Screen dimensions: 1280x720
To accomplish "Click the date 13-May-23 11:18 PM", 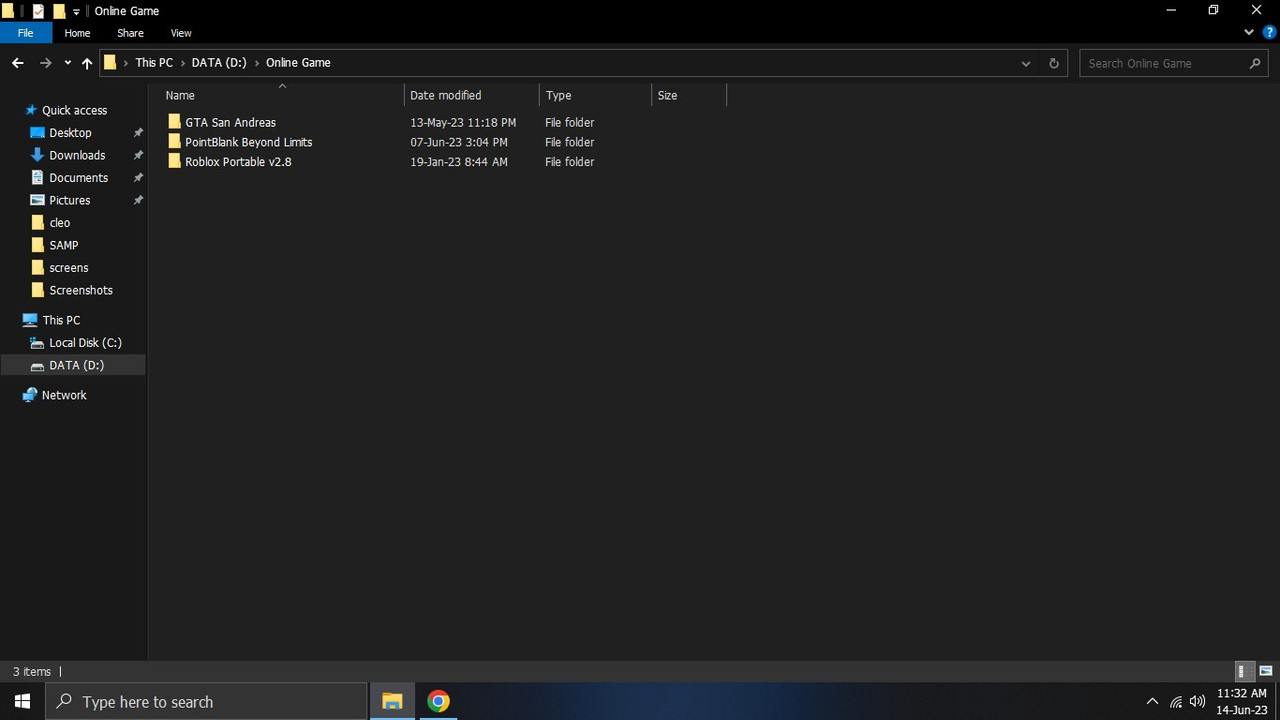I will point(463,123).
